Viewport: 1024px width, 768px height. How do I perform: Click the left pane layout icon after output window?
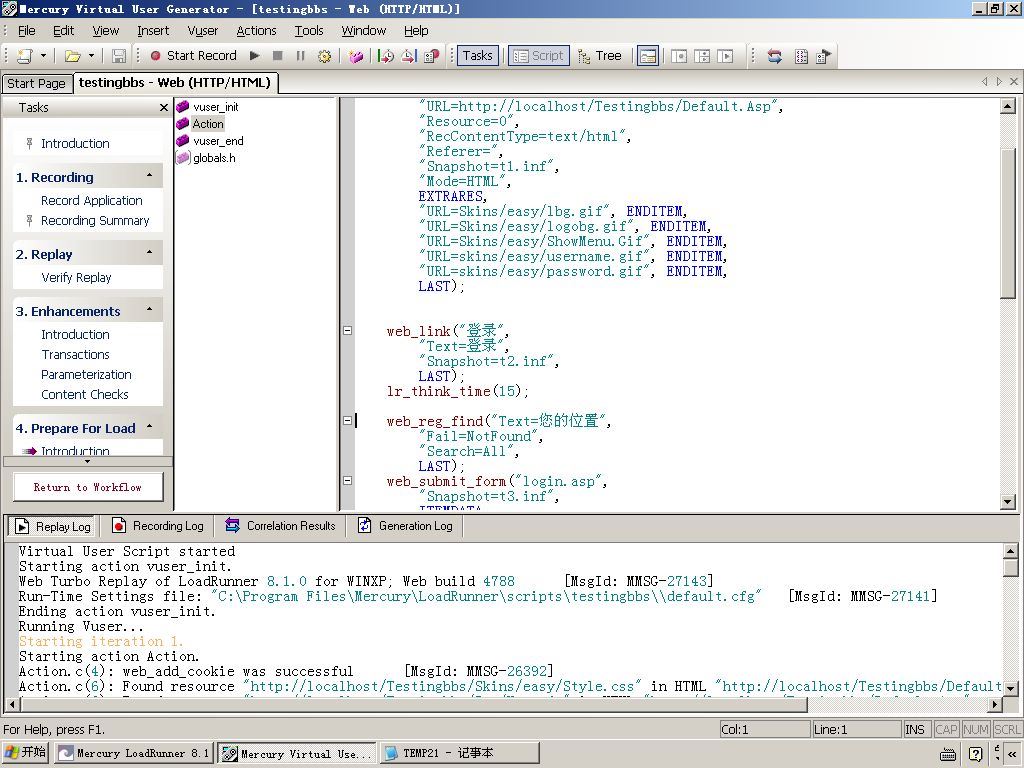tap(679, 56)
